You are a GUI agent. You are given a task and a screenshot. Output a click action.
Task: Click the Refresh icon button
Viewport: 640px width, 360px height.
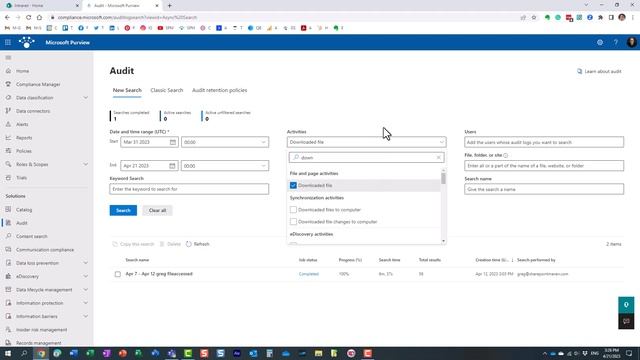tap(198, 244)
